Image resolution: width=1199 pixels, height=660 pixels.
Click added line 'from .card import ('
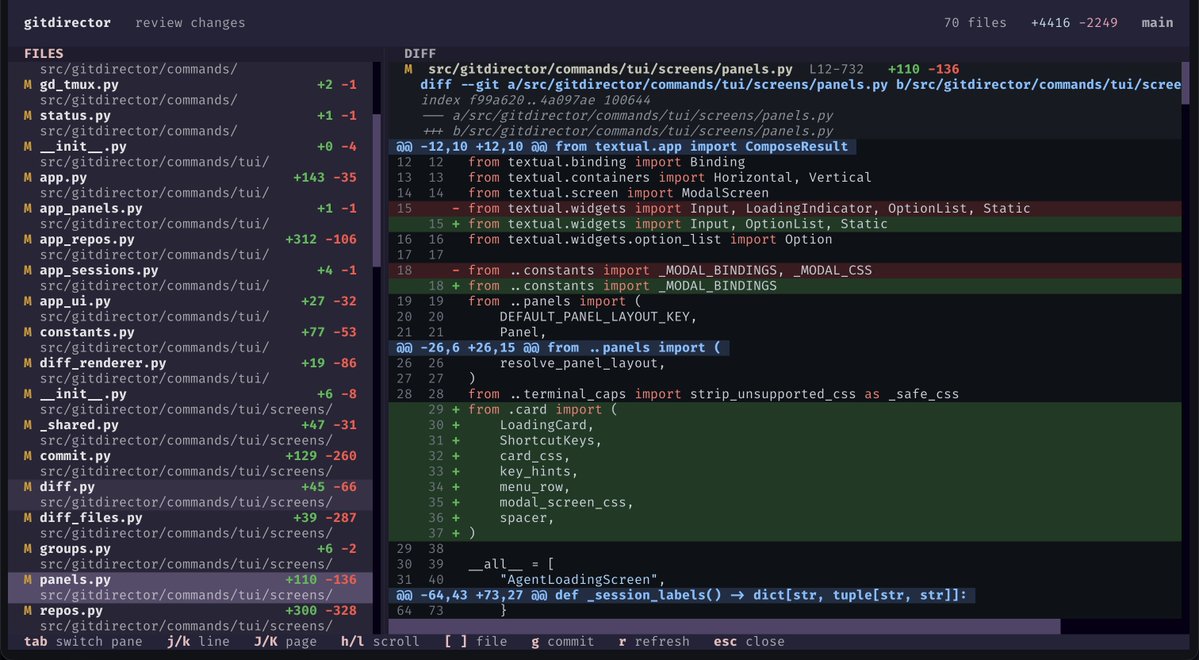[x=785, y=409]
